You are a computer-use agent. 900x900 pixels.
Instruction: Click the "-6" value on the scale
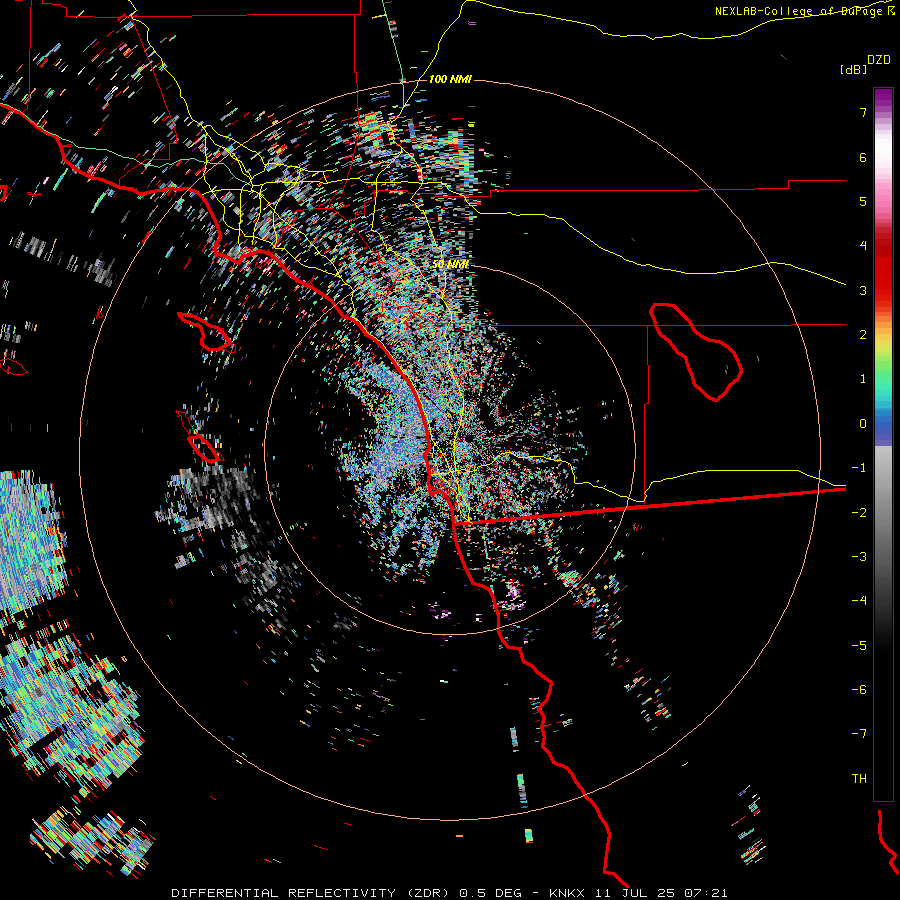coord(859,690)
